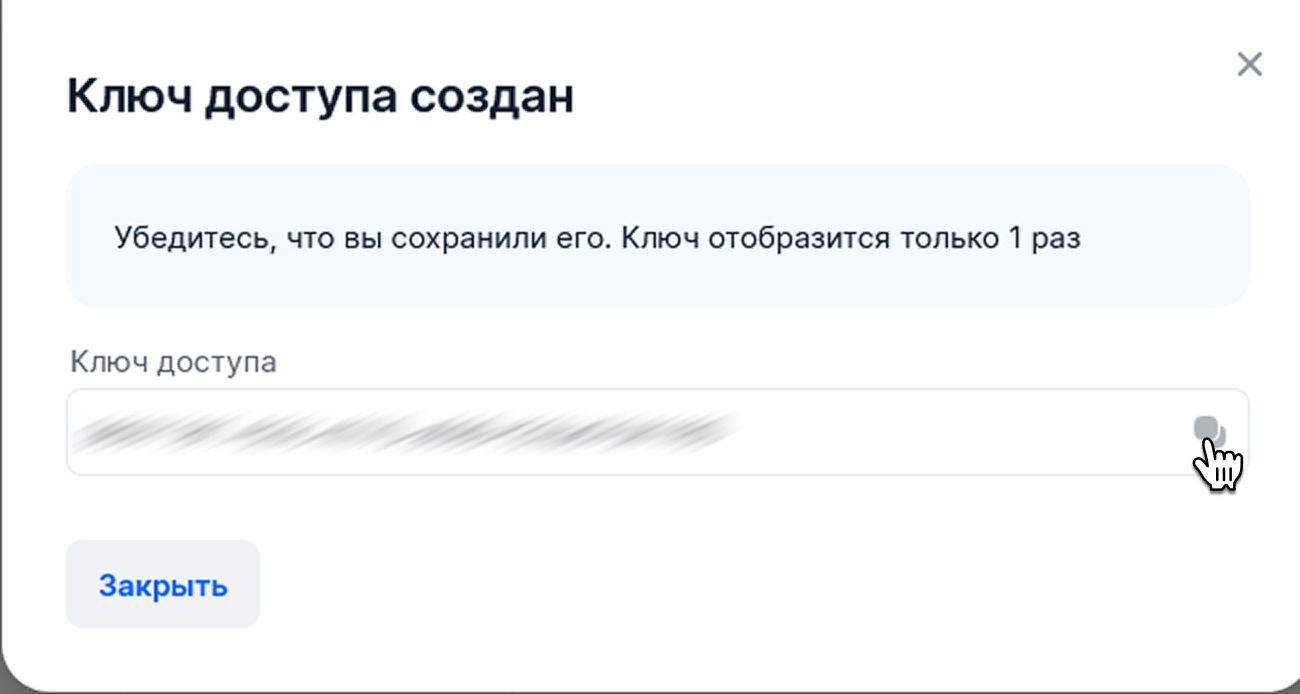
Task: Click the blue Закрыть label text
Action: (163, 586)
